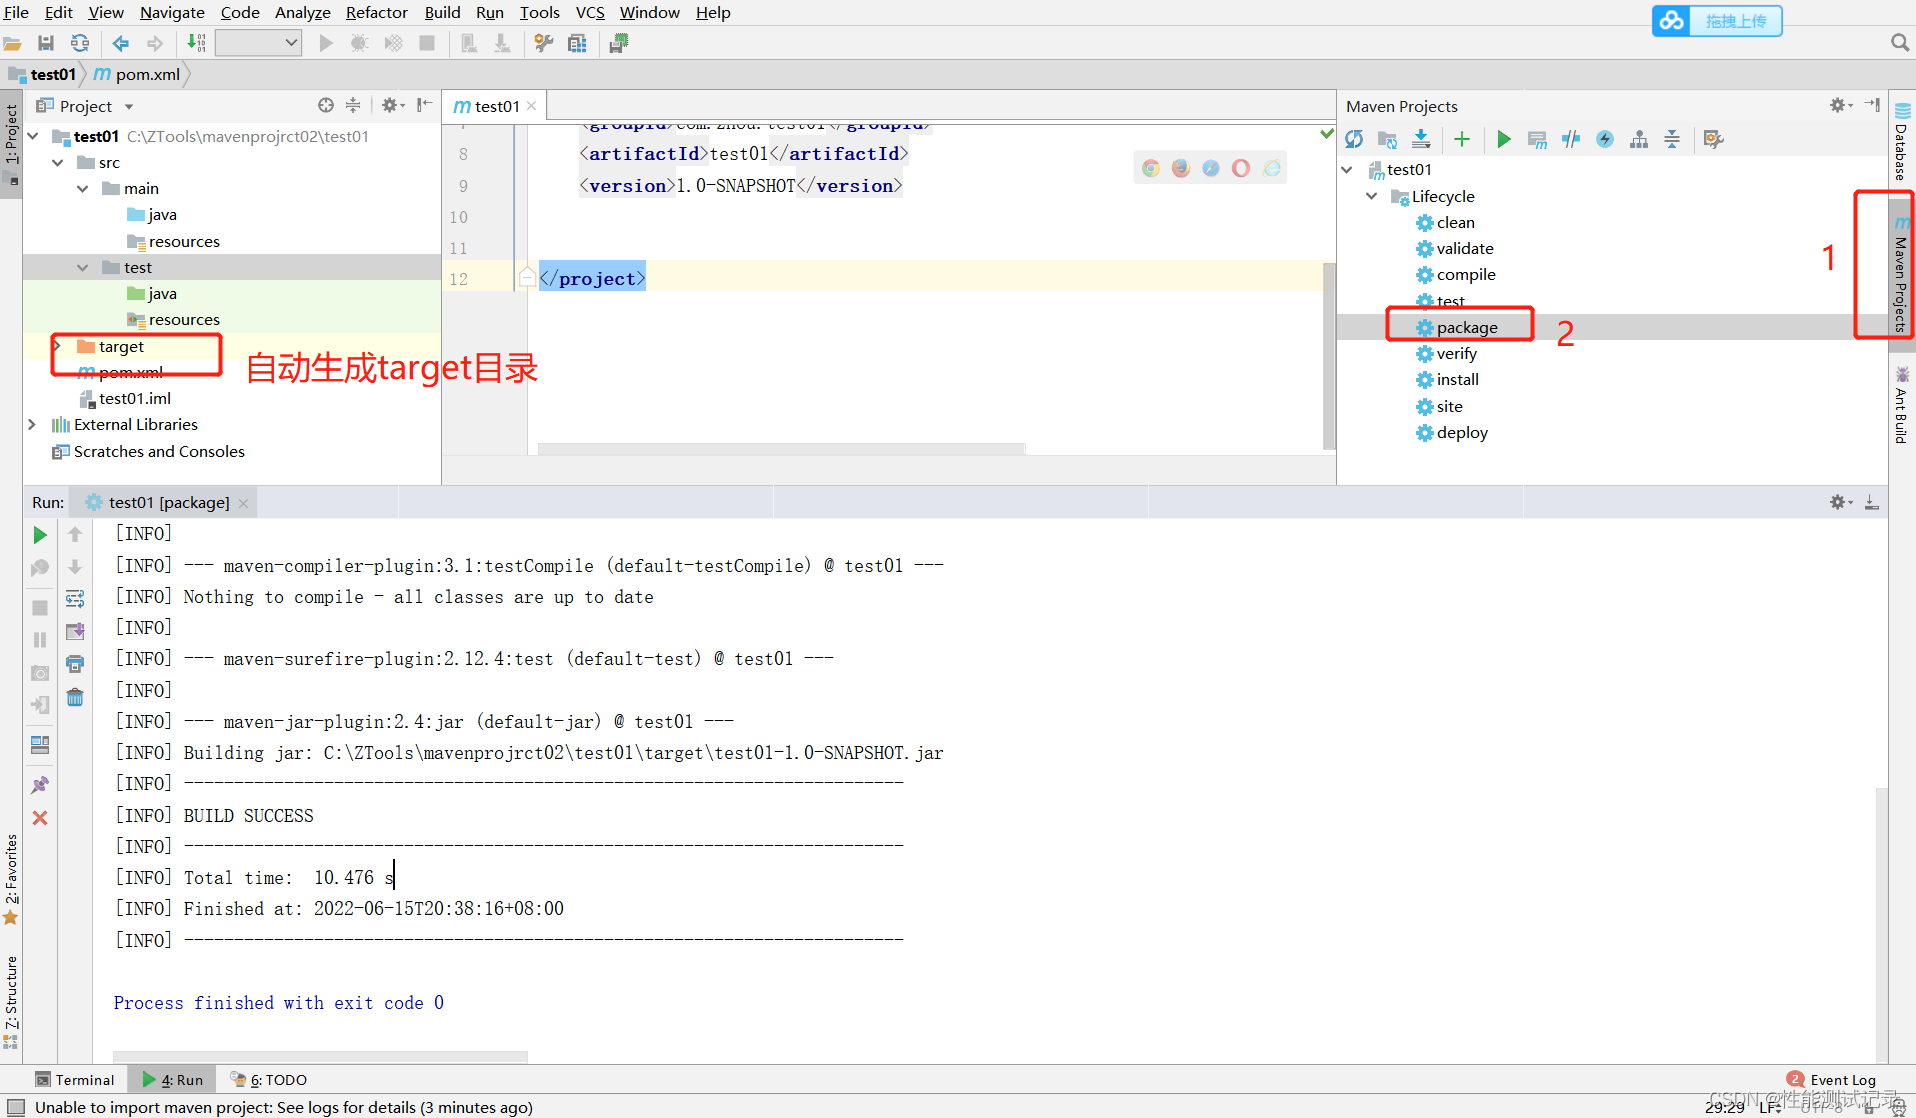Open Terminal tool window button

[75, 1080]
